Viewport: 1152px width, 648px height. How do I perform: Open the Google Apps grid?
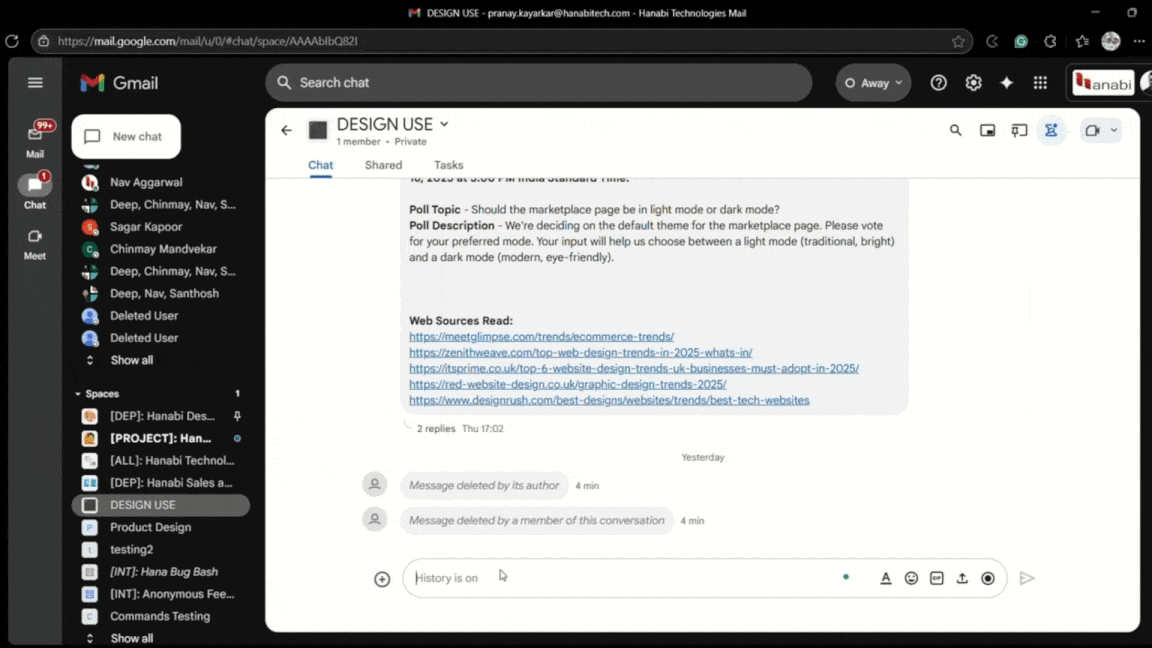point(1039,82)
